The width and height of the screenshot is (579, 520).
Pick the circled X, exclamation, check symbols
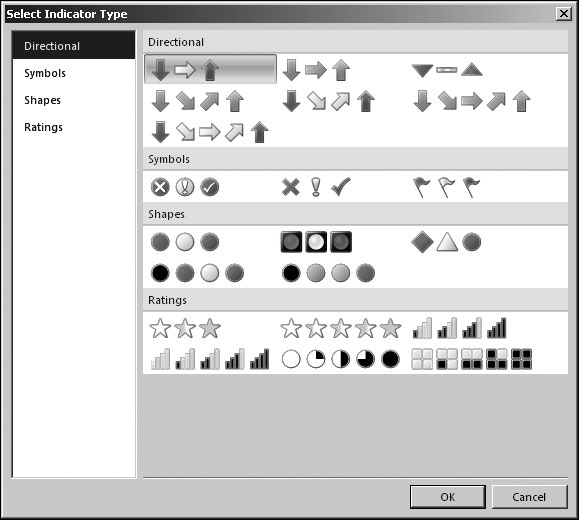[x=185, y=187]
